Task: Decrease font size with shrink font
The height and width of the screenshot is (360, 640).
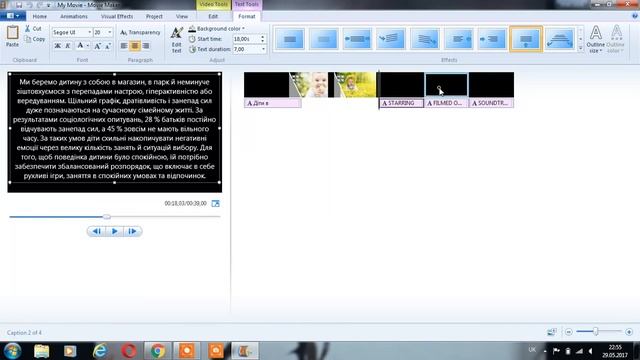Action: pyautogui.click(x=108, y=46)
